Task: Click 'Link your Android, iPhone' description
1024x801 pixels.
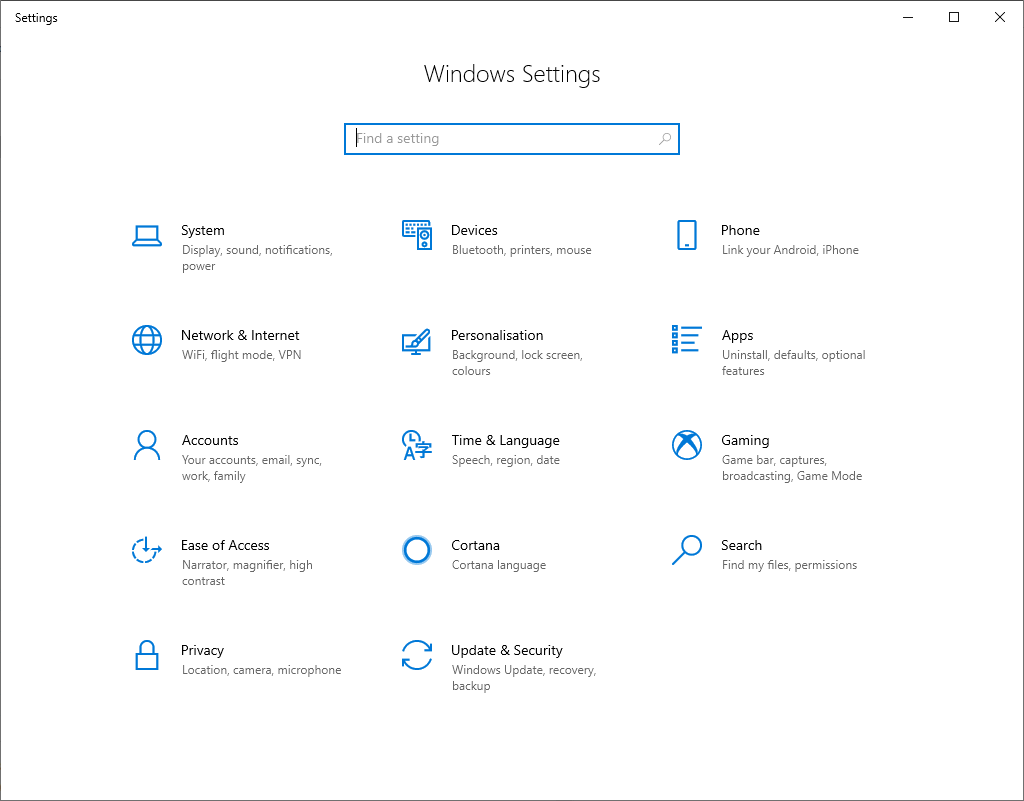Action: [790, 250]
